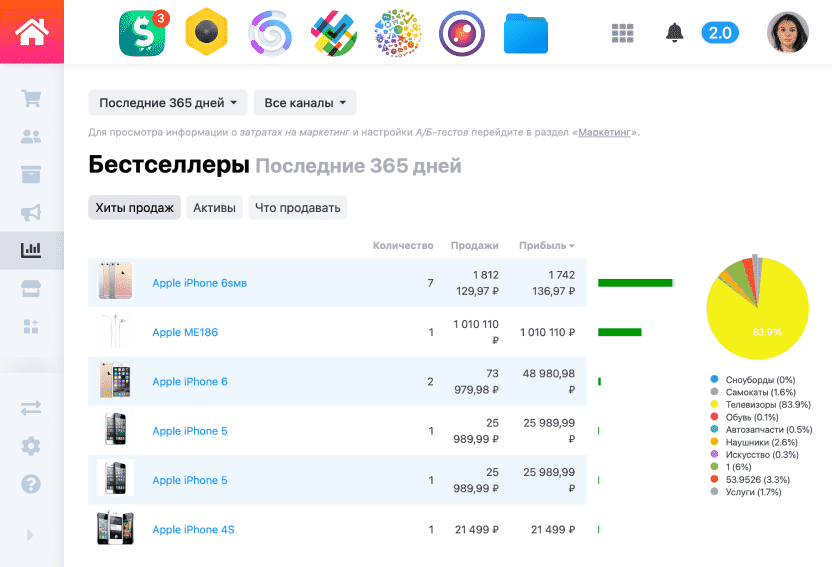Toggle Самокаты (1.6%) legend entry
Screen dimensions: 833x567
click(753, 392)
